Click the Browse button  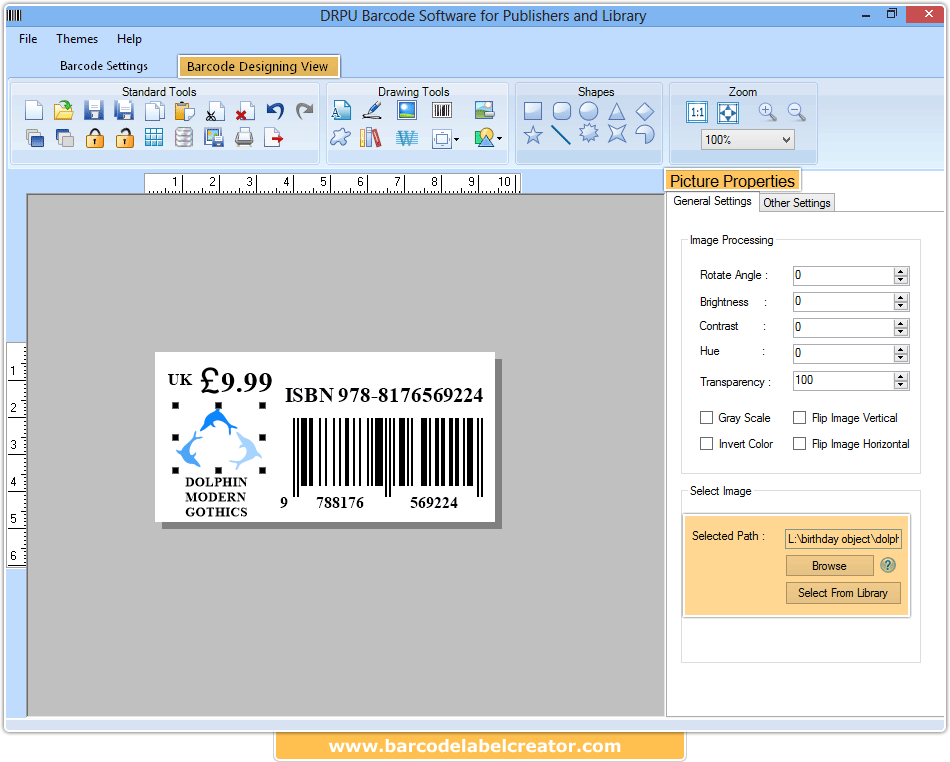(829, 566)
